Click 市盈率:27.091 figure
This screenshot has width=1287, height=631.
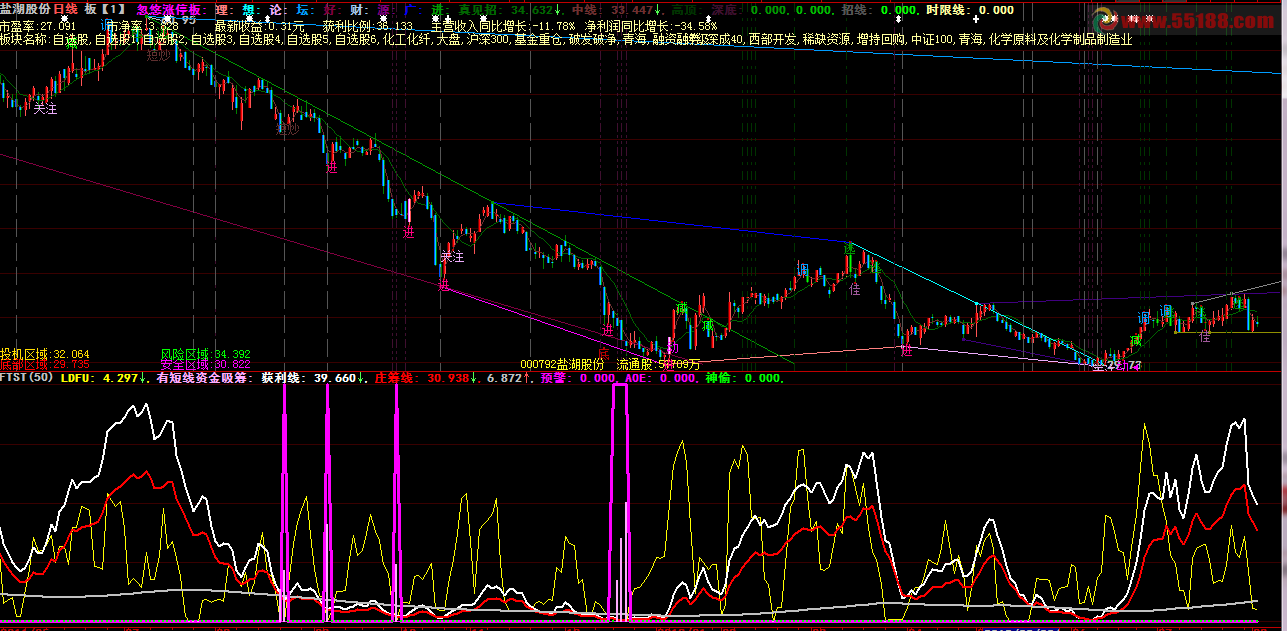(x=38, y=25)
